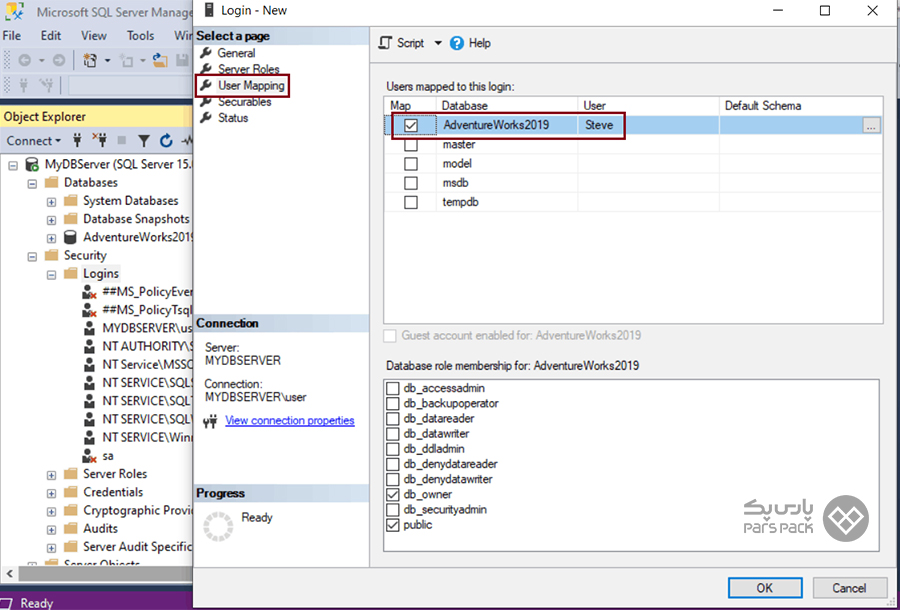Image resolution: width=900 pixels, height=610 pixels.
Task: Click the OK button
Action: 765,588
